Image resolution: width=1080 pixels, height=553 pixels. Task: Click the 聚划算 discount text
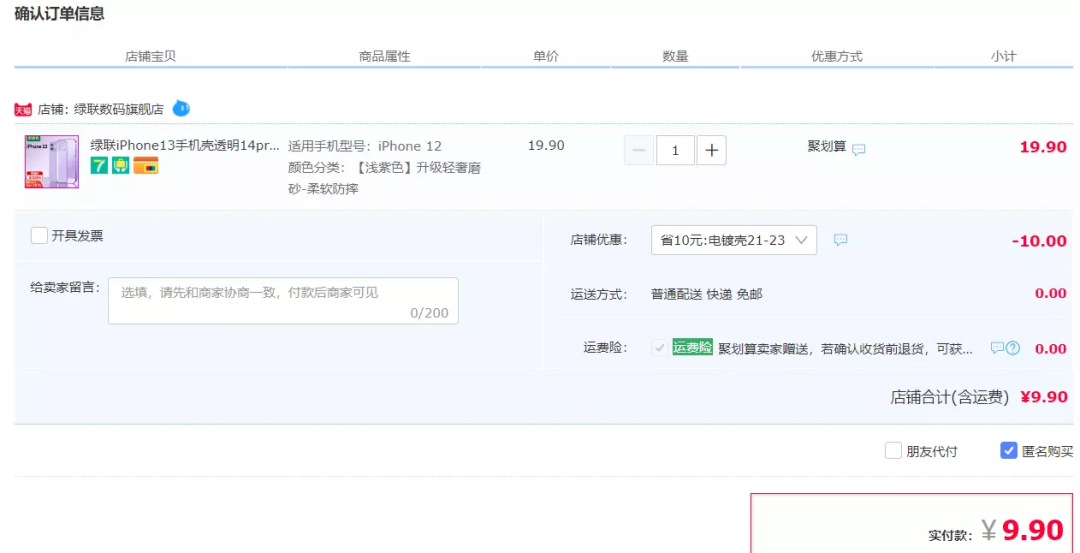pyautogui.click(x=827, y=146)
